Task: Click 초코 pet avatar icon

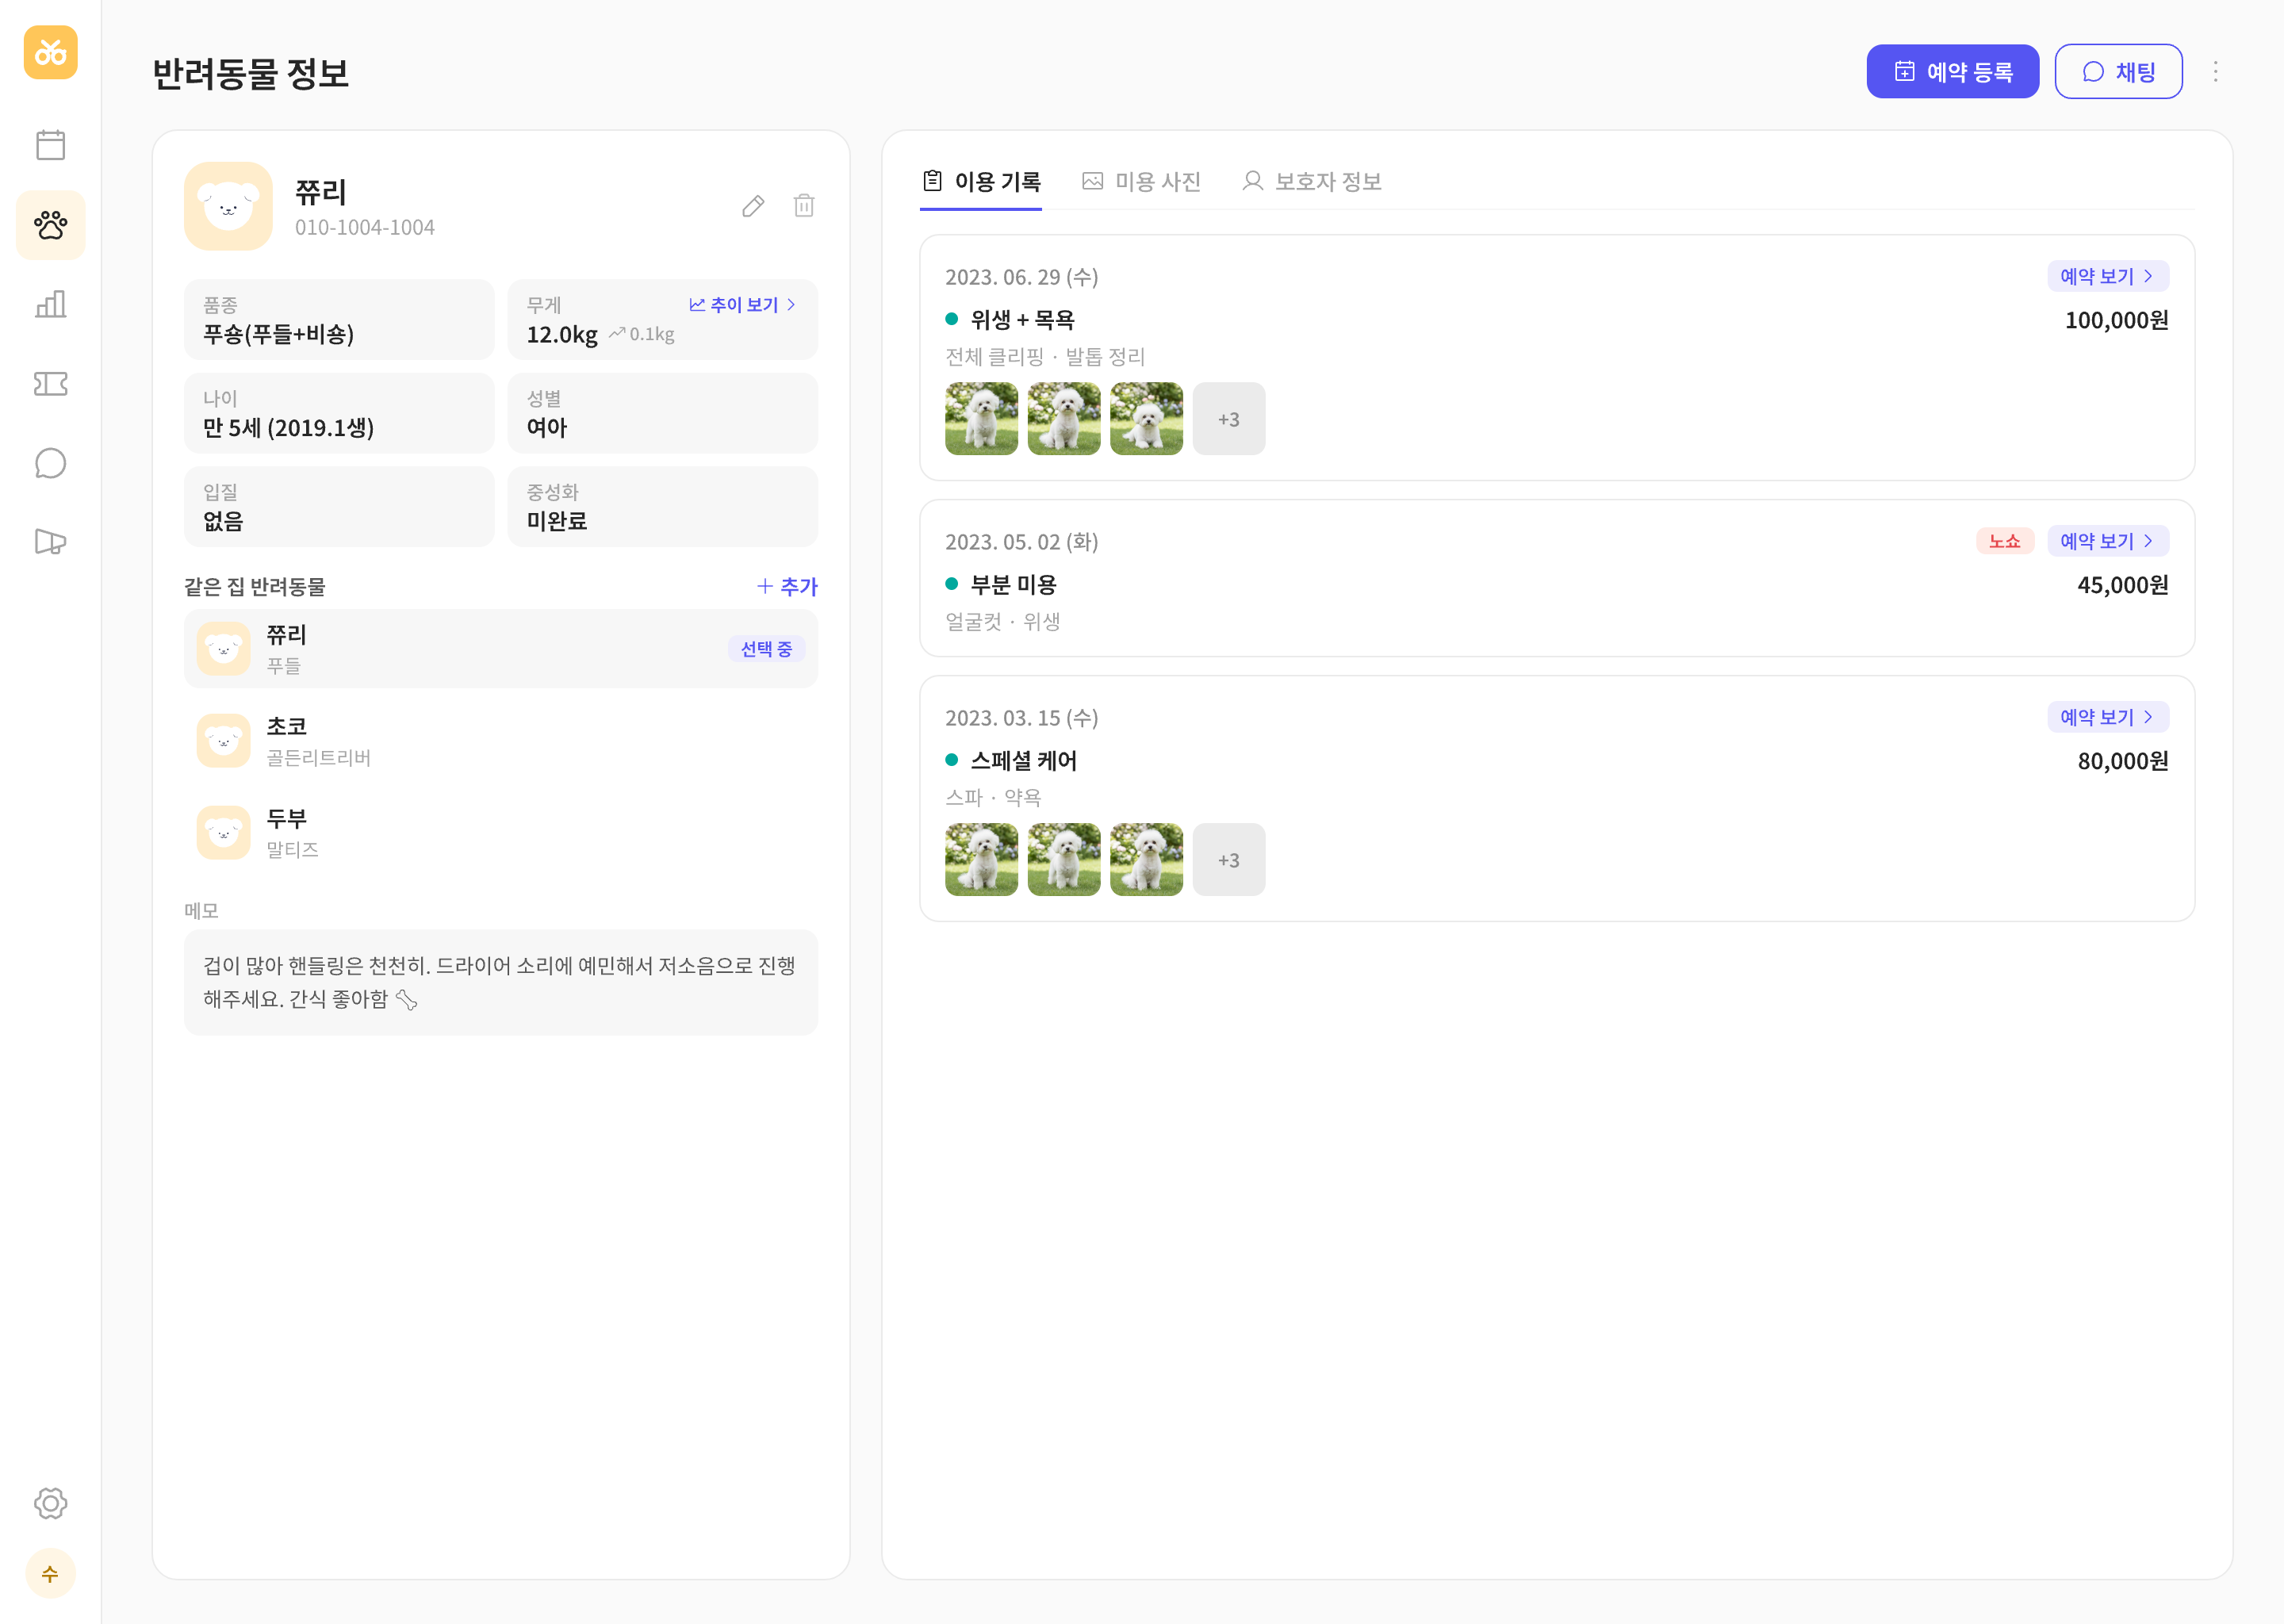Action: point(223,741)
